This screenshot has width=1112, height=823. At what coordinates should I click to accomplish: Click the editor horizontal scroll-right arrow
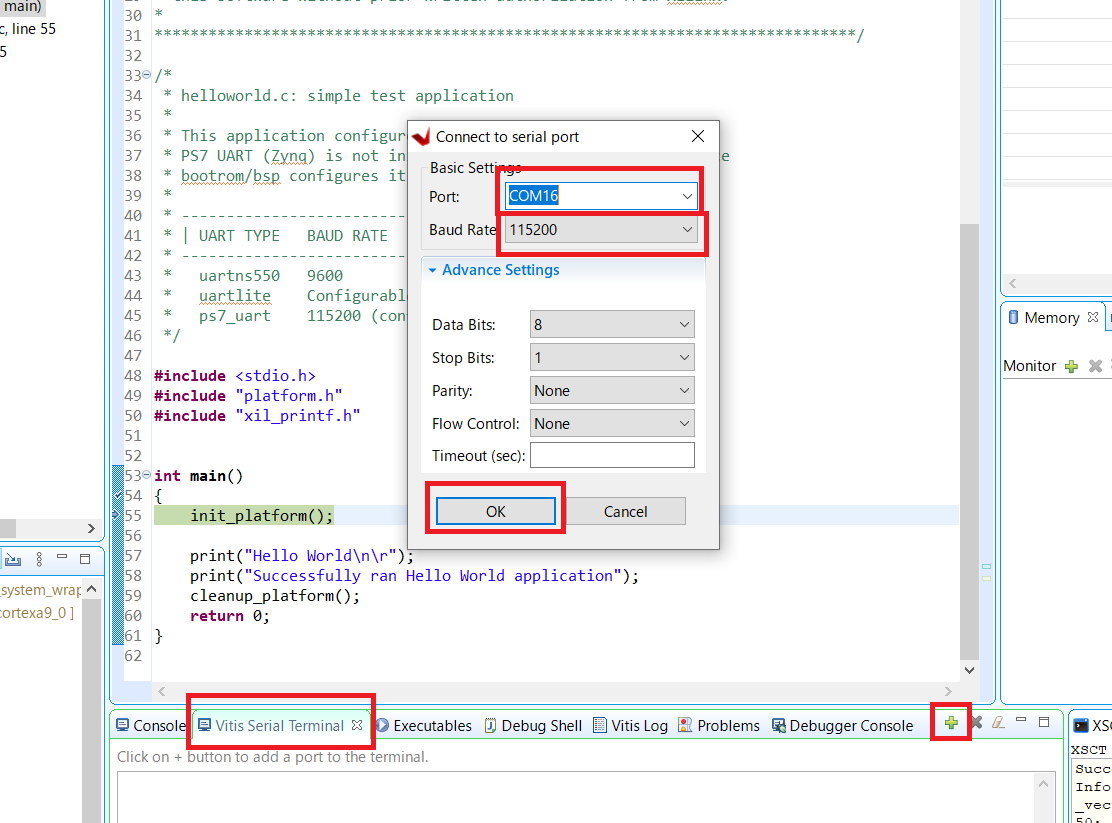click(x=948, y=691)
